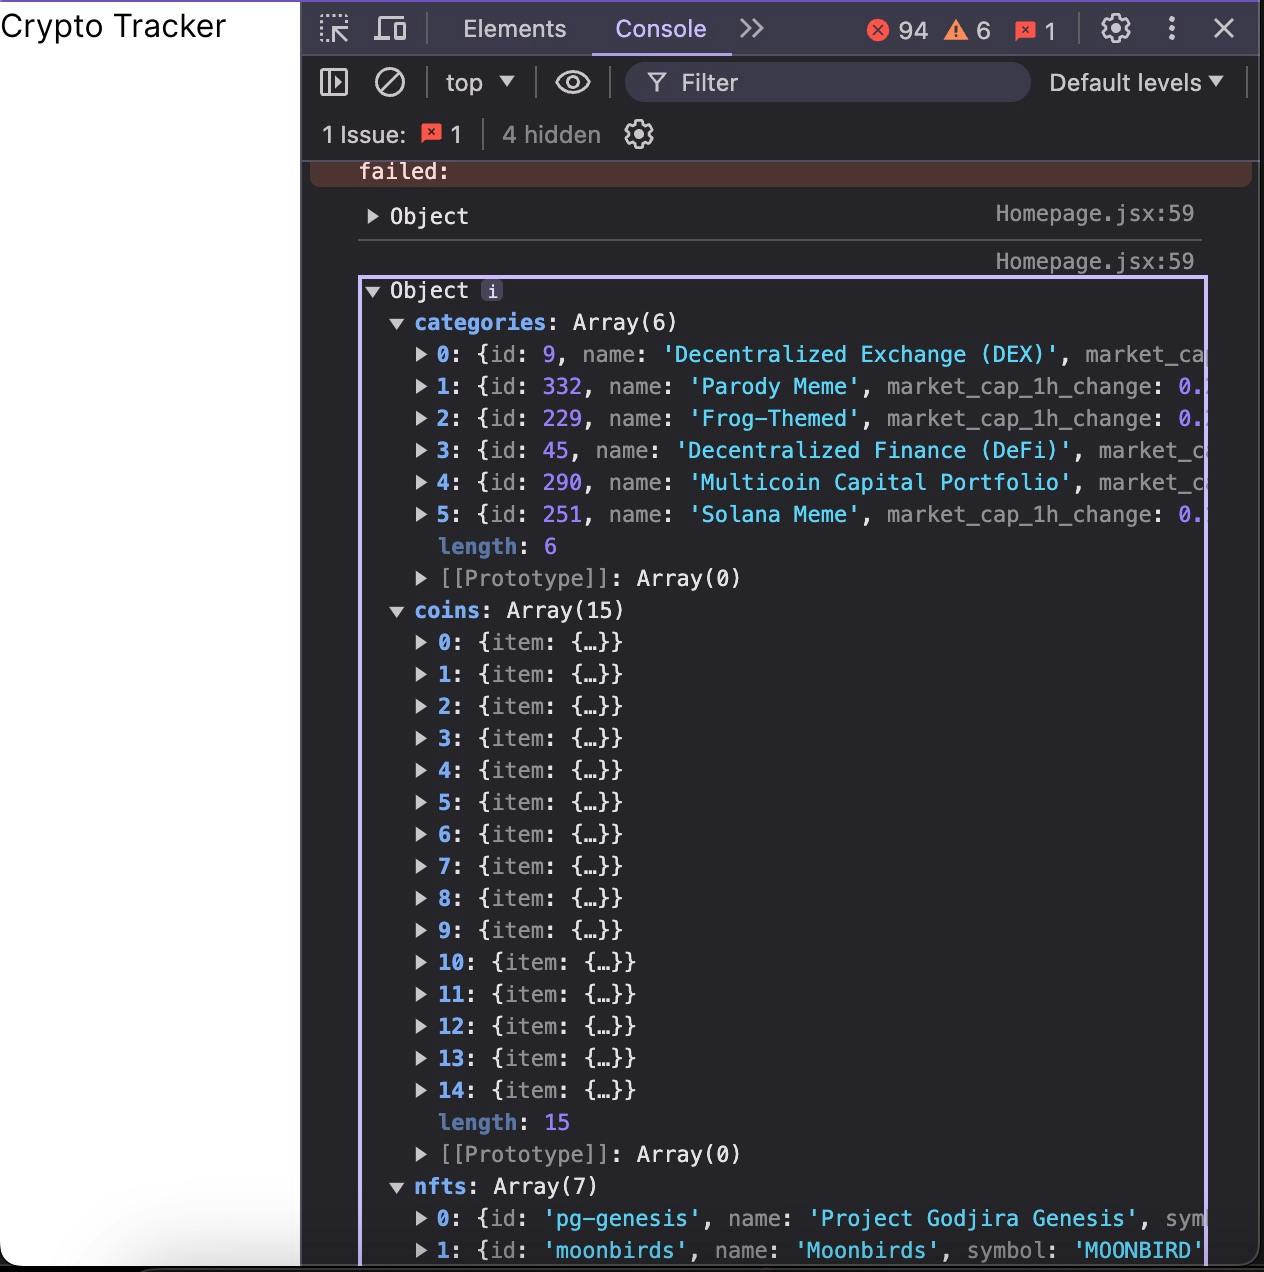Open the more options three-dot menu

point(1171,28)
